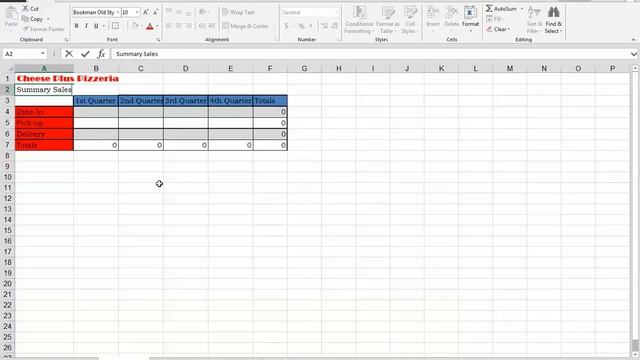Click the Fill Color bucket icon
This screenshot has width=640, height=360.
pyautogui.click(x=135, y=26)
